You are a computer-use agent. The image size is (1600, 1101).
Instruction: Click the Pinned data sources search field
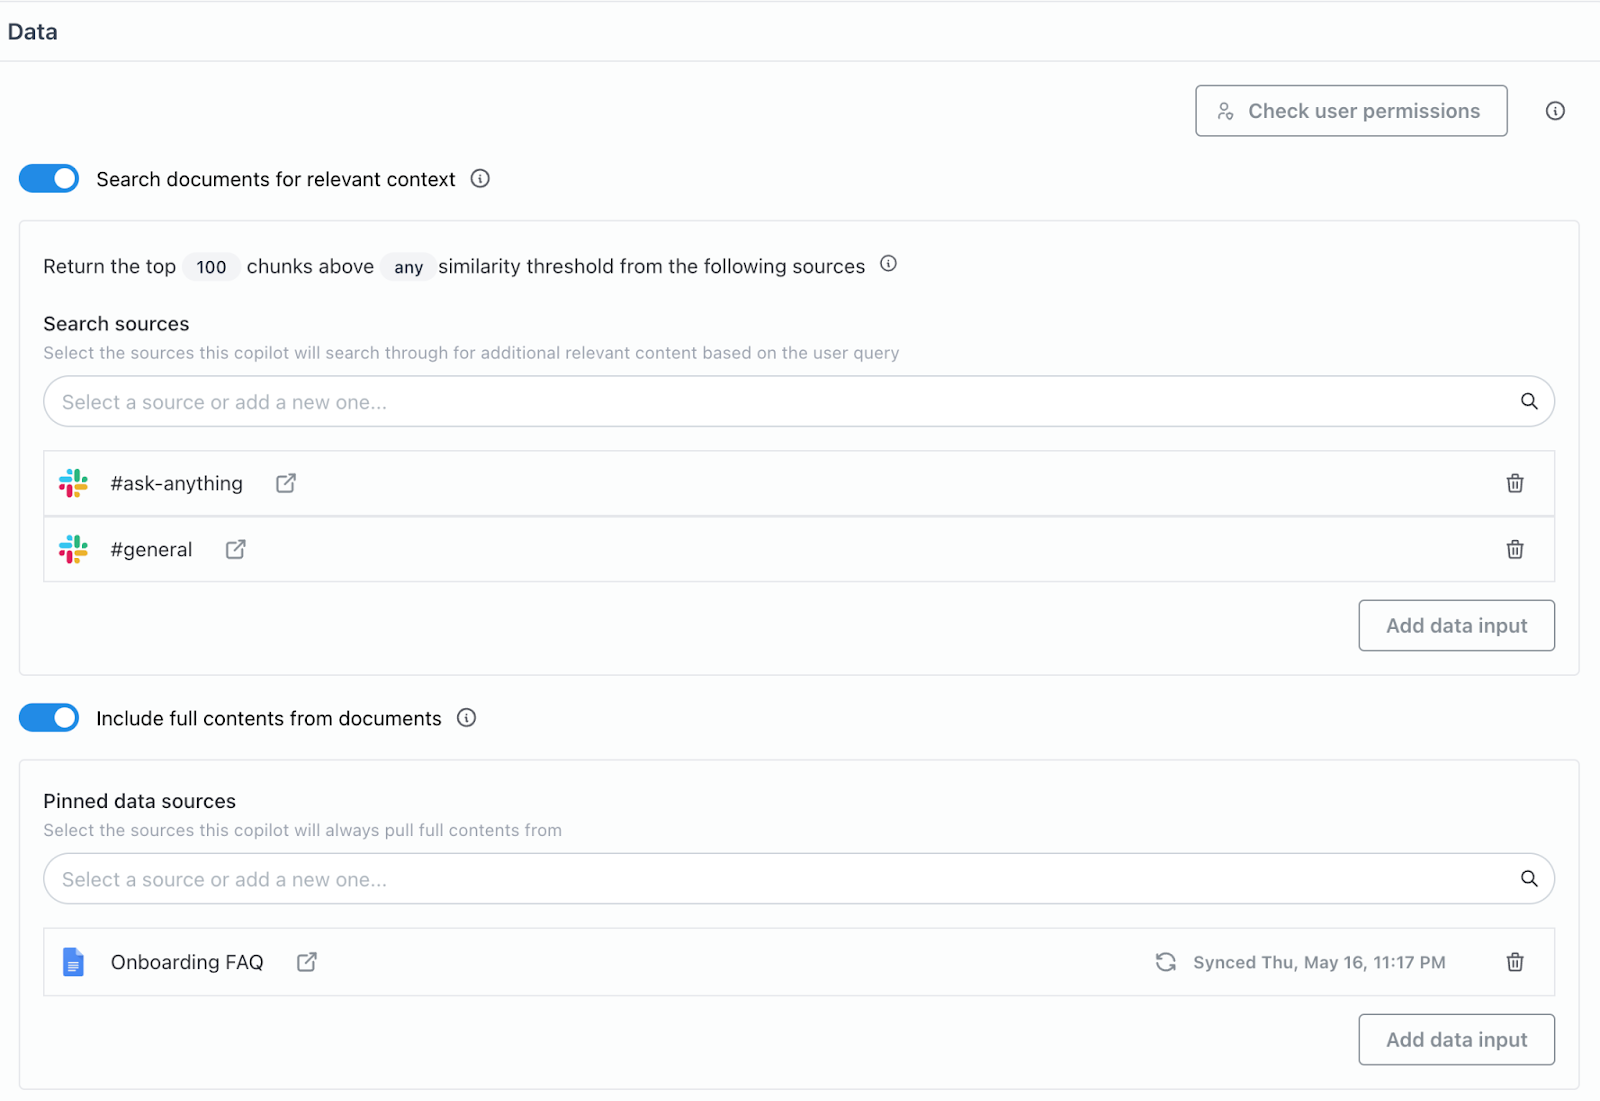780,879
